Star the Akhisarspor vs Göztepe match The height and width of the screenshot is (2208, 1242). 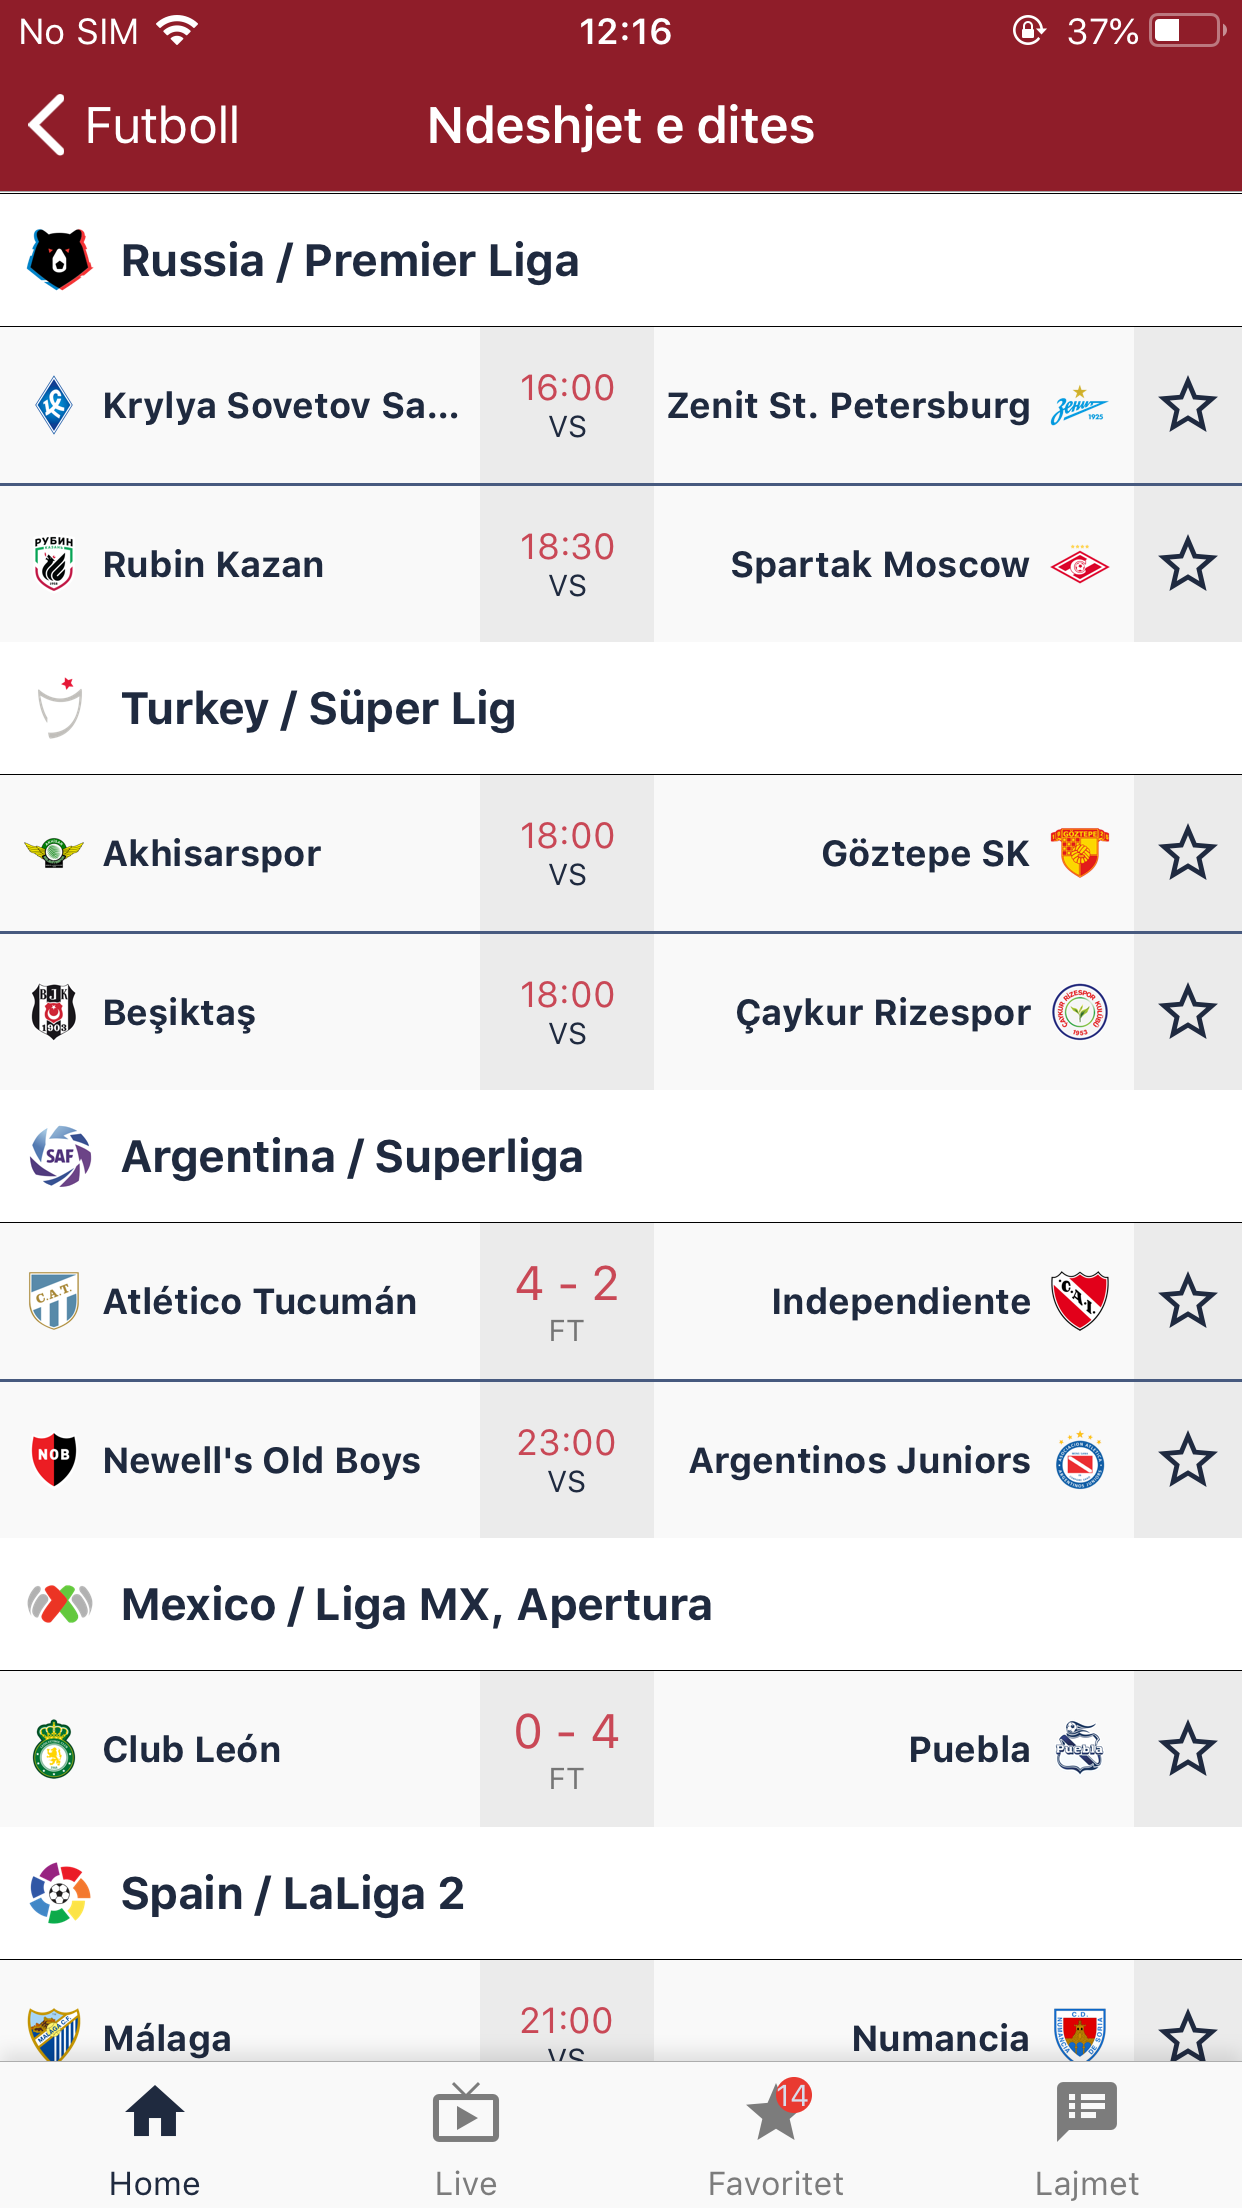pyautogui.click(x=1187, y=853)
